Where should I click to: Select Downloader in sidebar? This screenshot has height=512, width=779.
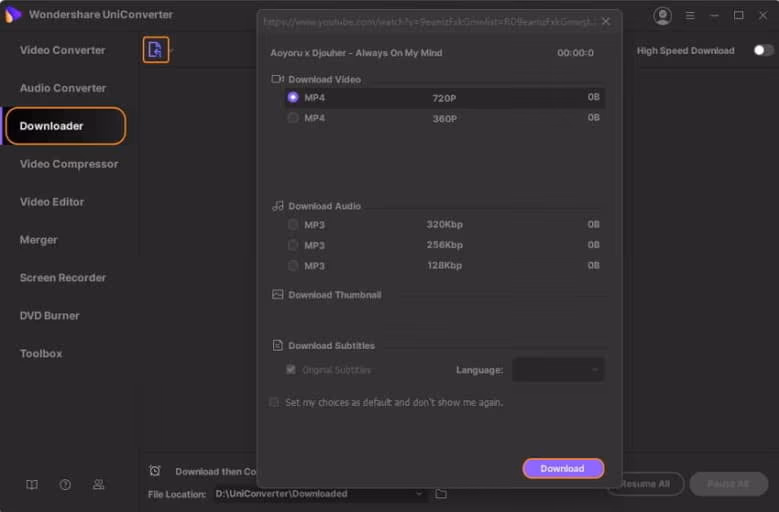[66, 126]
